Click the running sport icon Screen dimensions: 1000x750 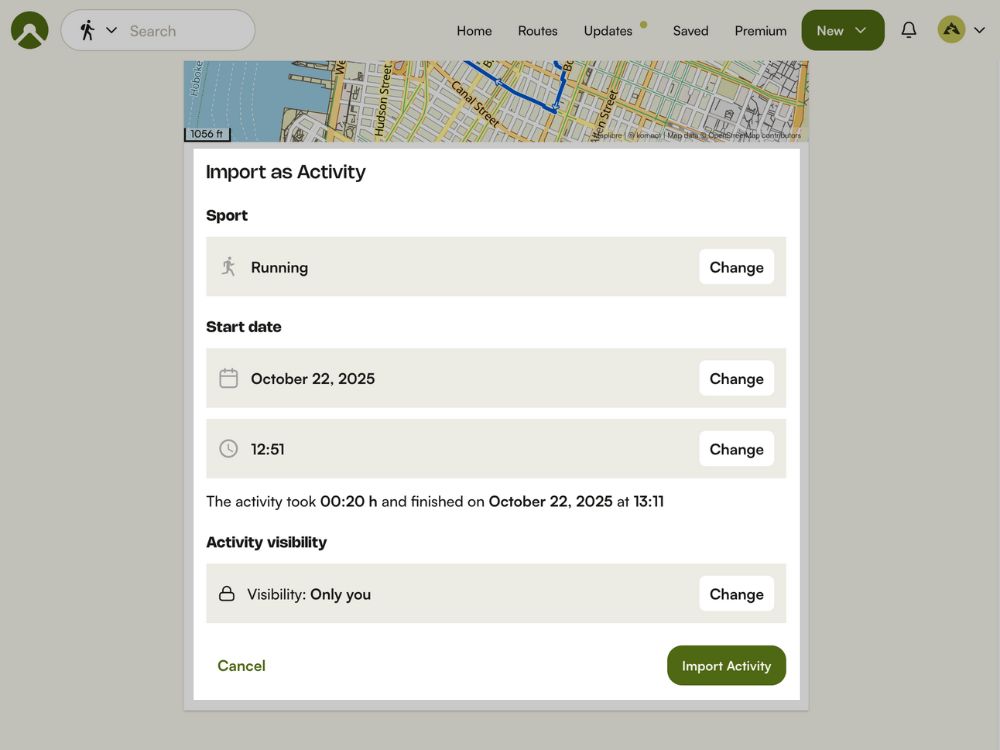[229, 267]
